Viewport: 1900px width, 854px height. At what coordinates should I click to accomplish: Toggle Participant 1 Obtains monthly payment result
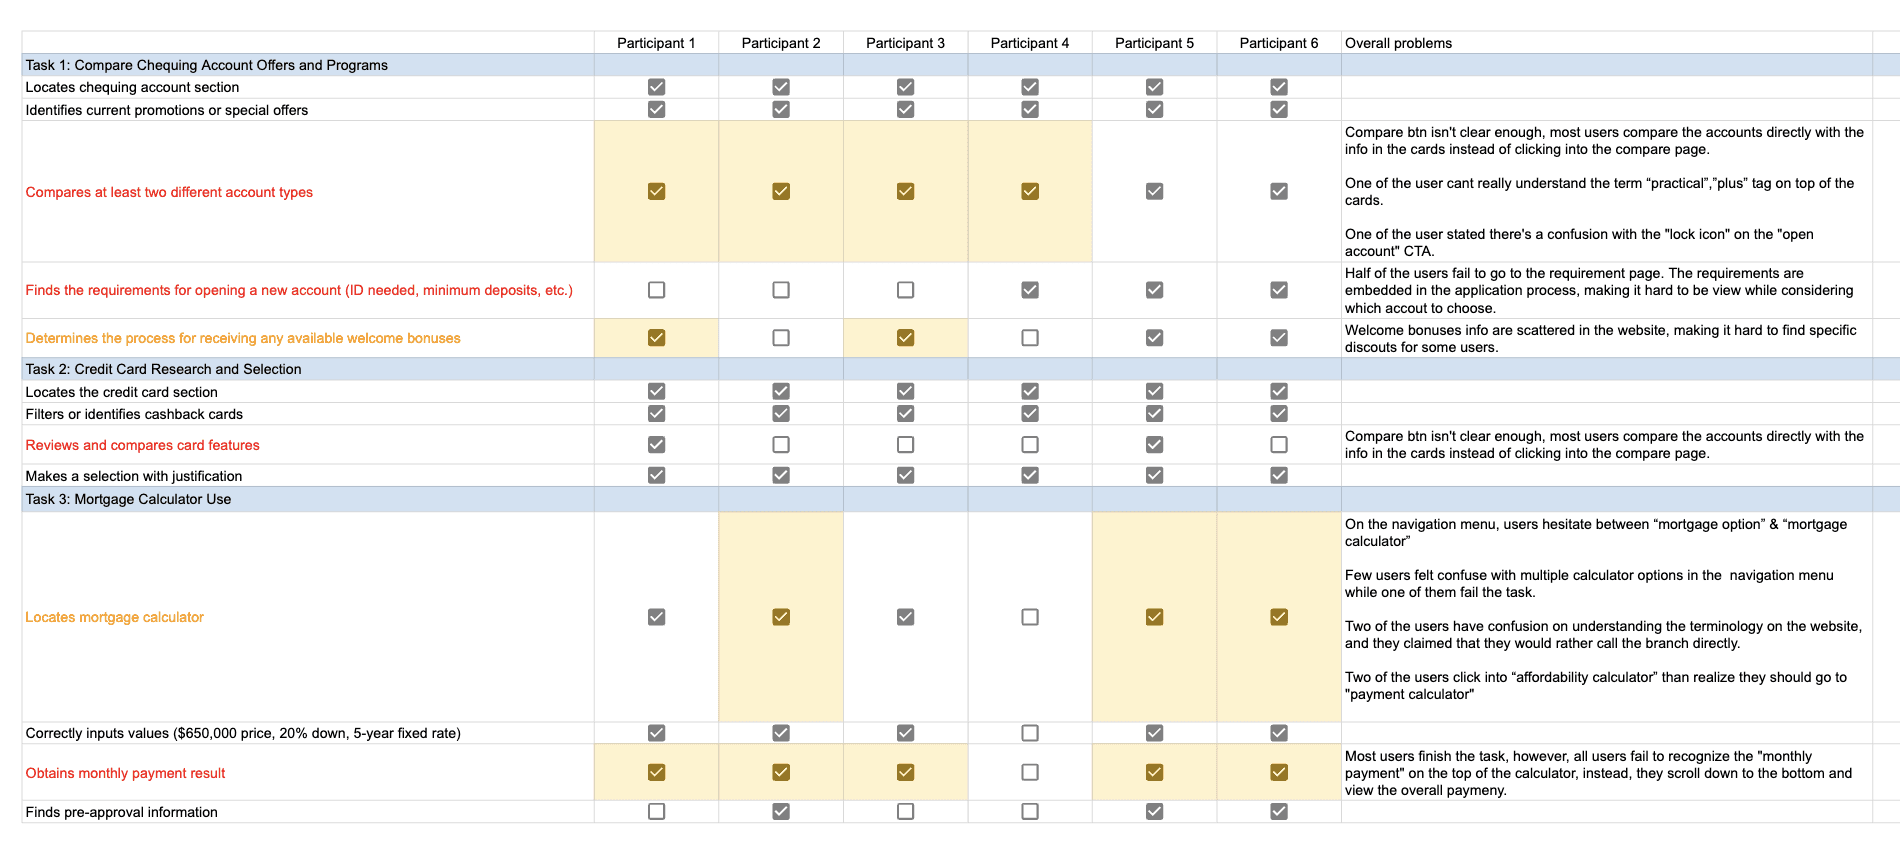pos(656,772)
